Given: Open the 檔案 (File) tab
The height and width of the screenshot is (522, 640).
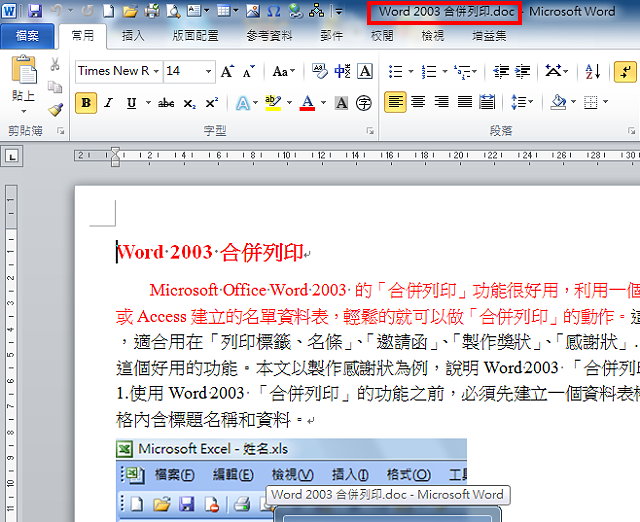Looking at the screenshot, I should click(27, 36).
